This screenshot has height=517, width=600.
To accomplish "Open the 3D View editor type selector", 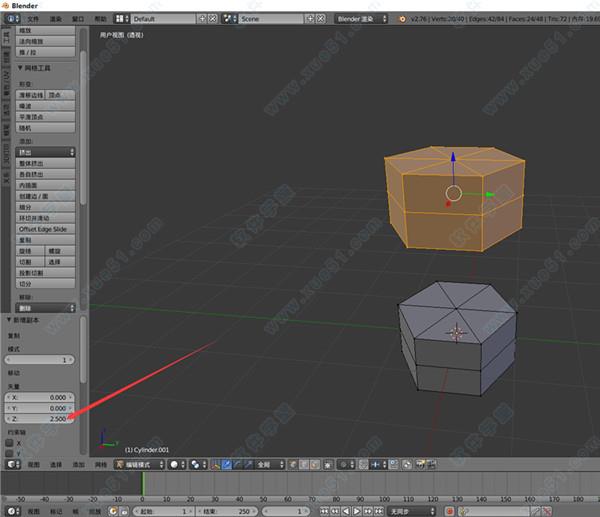I will click(14, 465).
